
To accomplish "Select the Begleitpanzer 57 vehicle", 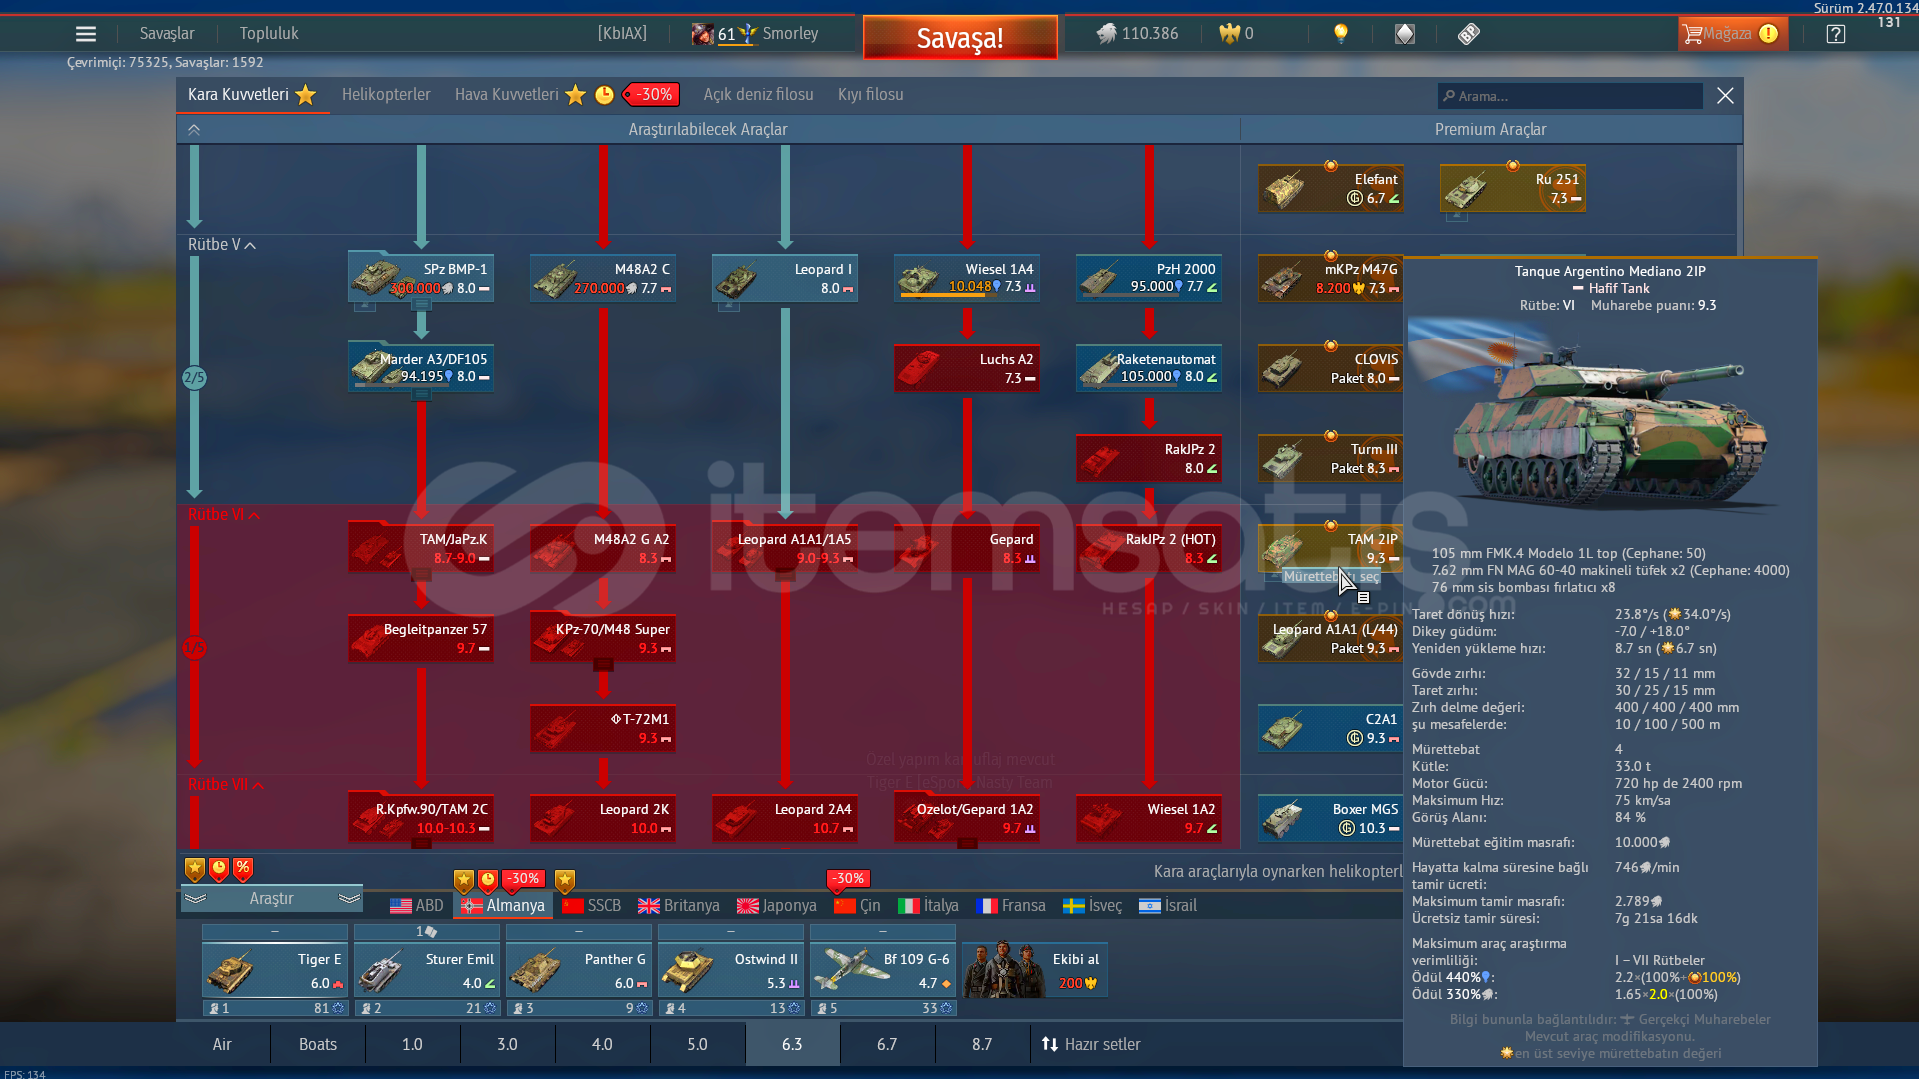I will point(421,638).
